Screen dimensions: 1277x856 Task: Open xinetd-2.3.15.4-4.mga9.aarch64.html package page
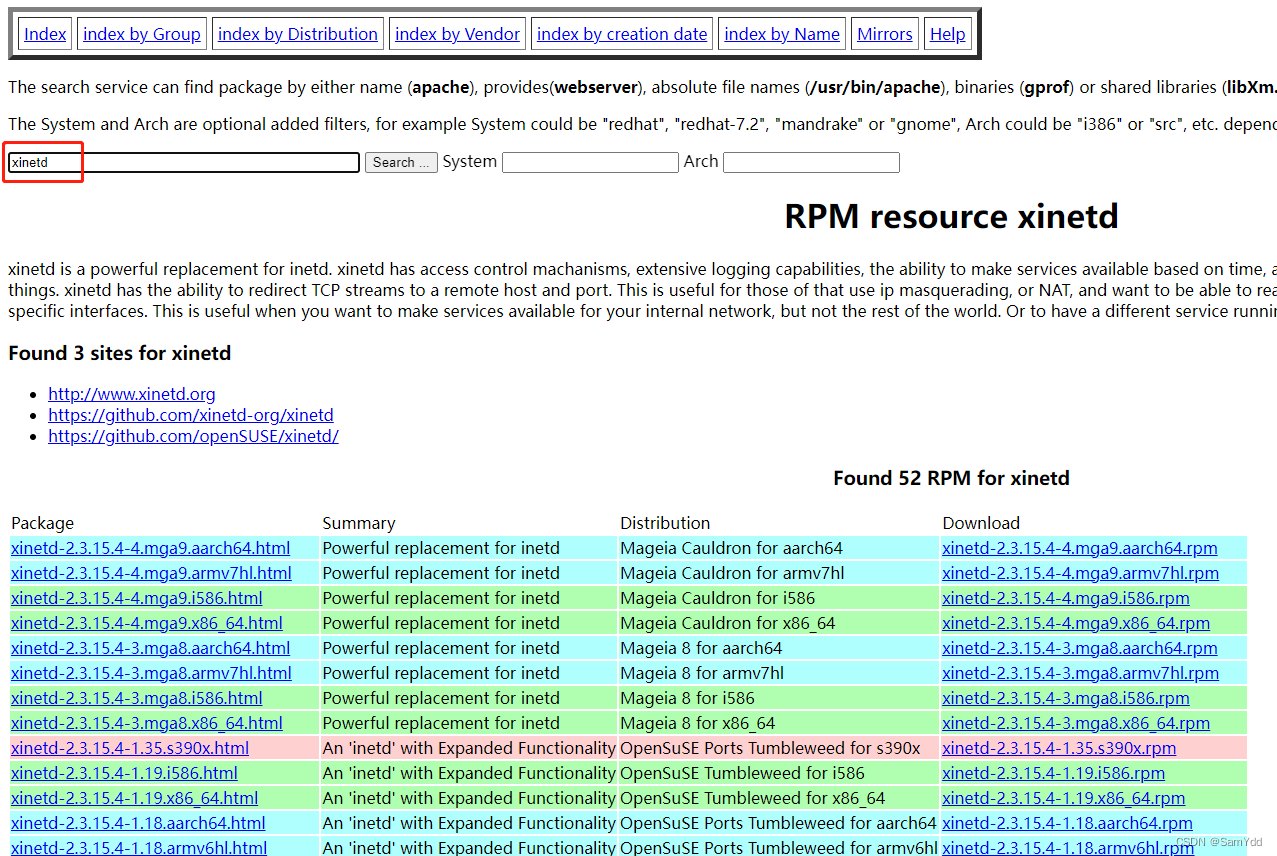(x=151, y=548)
